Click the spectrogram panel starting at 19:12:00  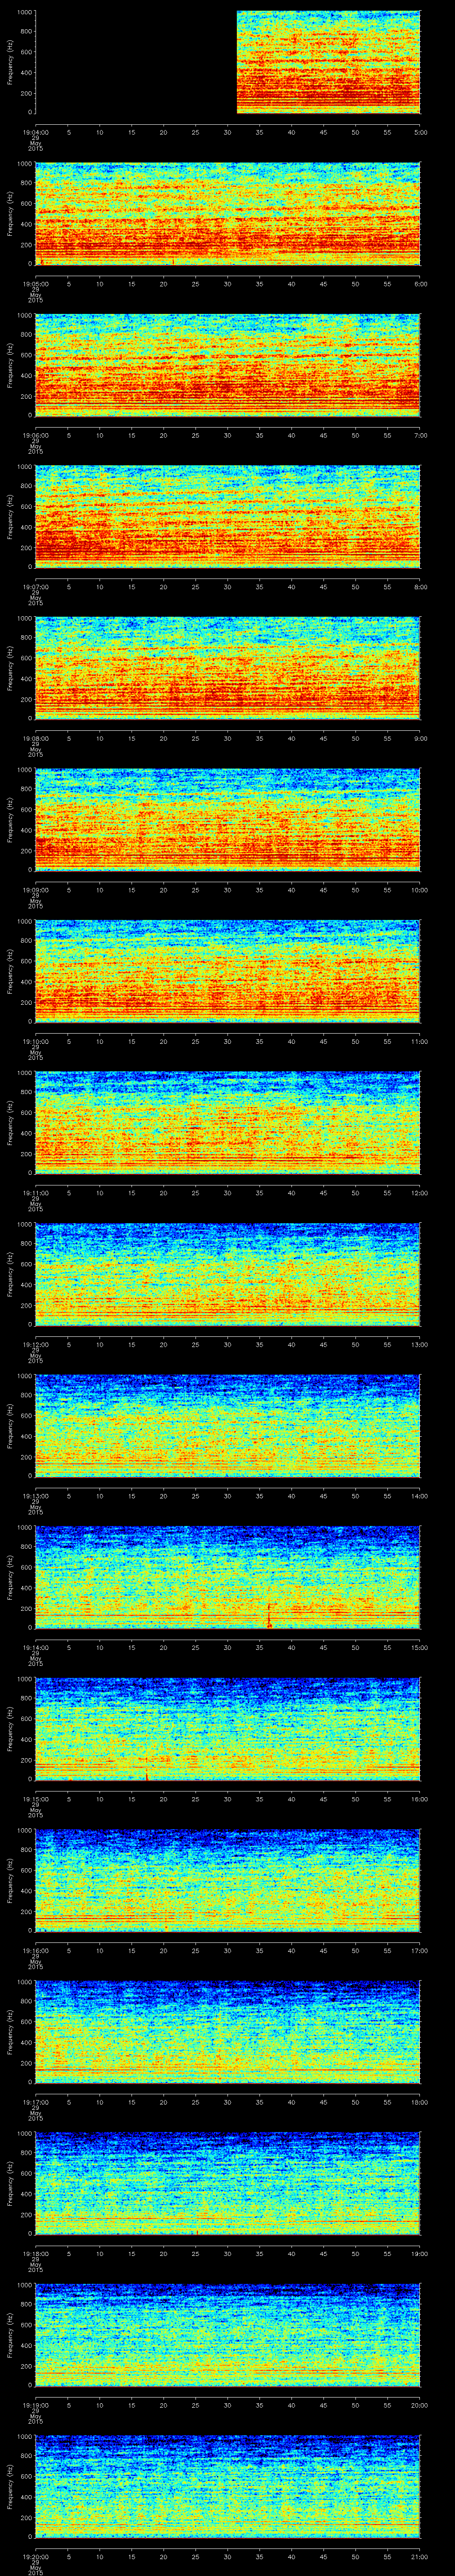(x=228, y=1274)
